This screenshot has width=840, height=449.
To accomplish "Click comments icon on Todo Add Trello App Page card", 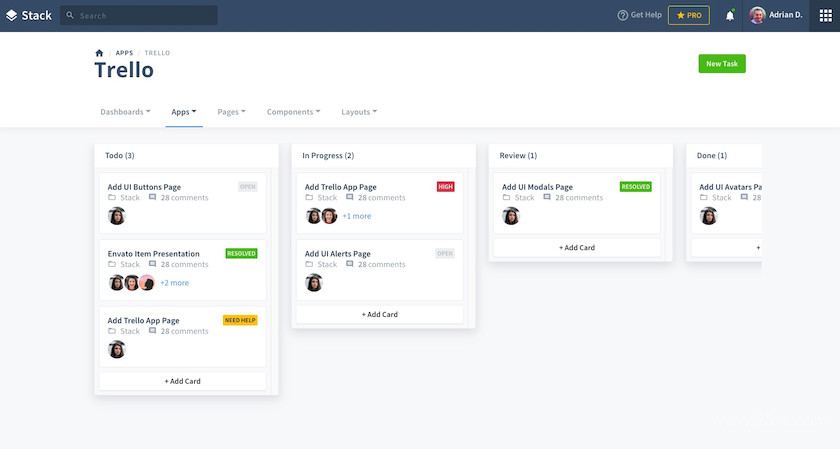I will [153, 331].
